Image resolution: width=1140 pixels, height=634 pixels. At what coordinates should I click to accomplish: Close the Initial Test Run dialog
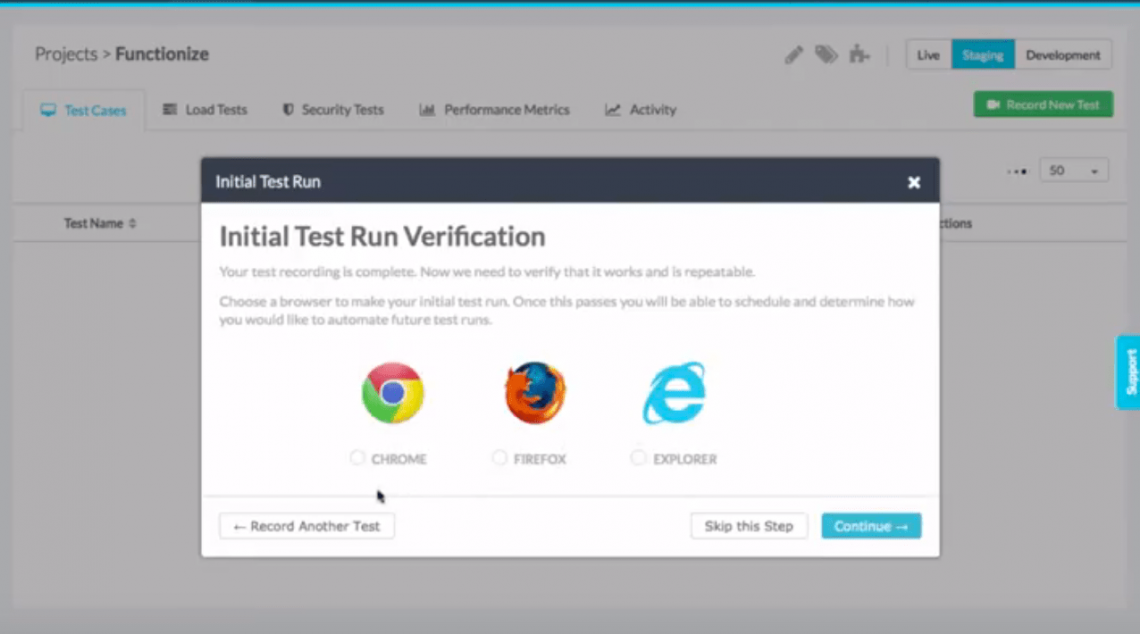[x=914, y=182]
